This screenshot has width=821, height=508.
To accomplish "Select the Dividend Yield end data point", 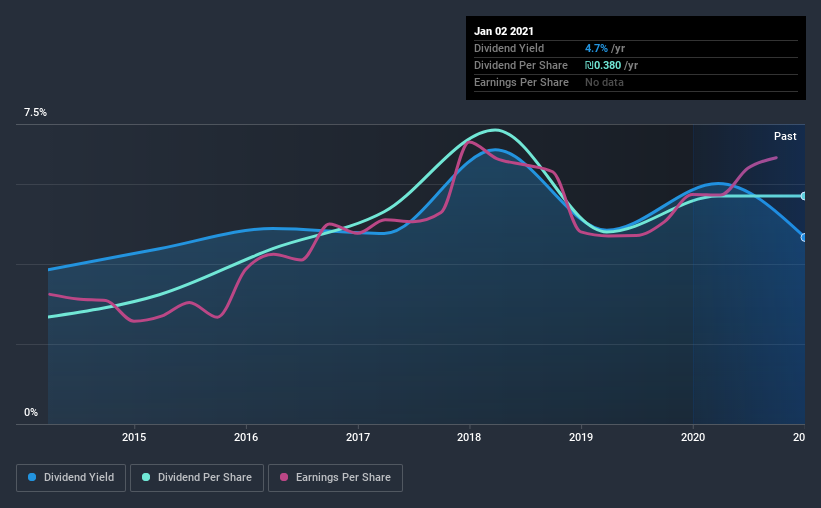I will pos(804,237).
